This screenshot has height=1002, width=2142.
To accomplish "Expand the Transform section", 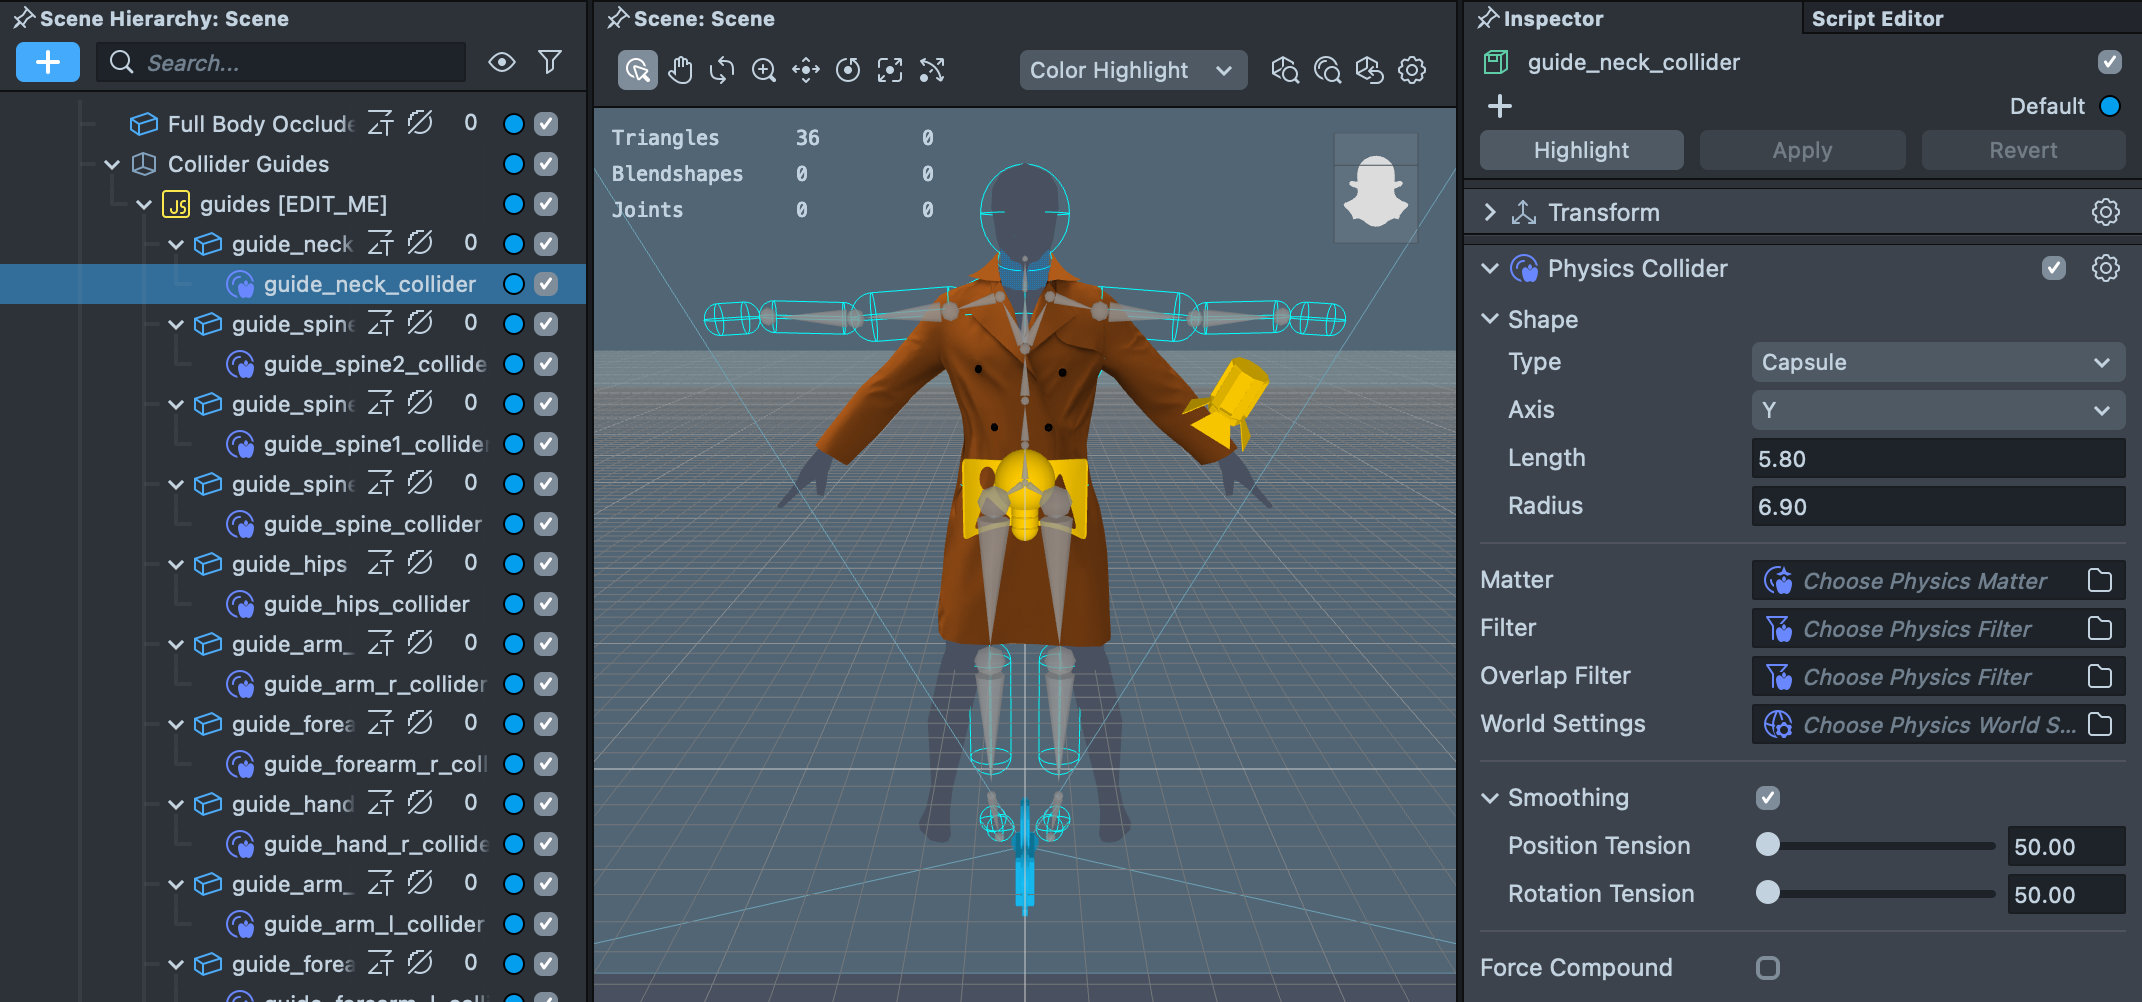I will click(x=1490, y=213).
